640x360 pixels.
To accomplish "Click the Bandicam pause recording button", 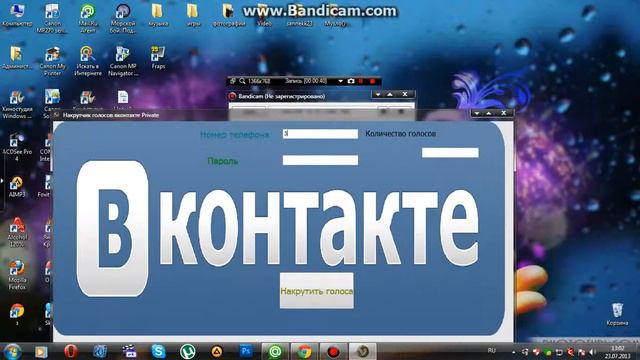I will (361, 81).
